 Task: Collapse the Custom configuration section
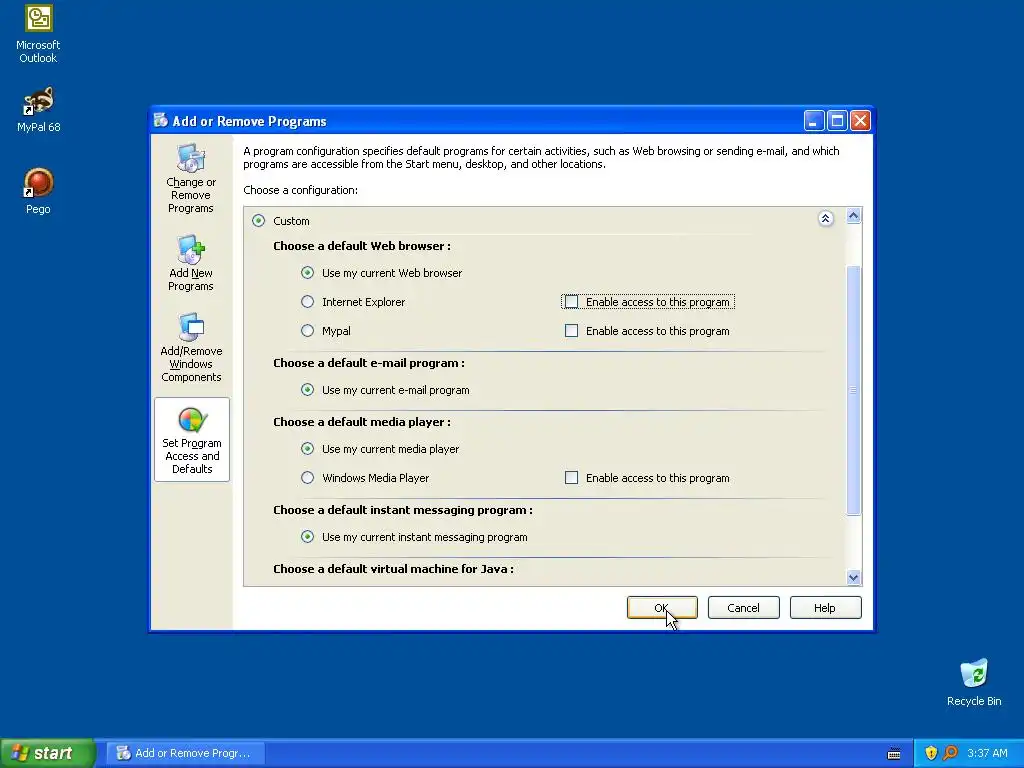pyautogui.click(x=825, y=219)
